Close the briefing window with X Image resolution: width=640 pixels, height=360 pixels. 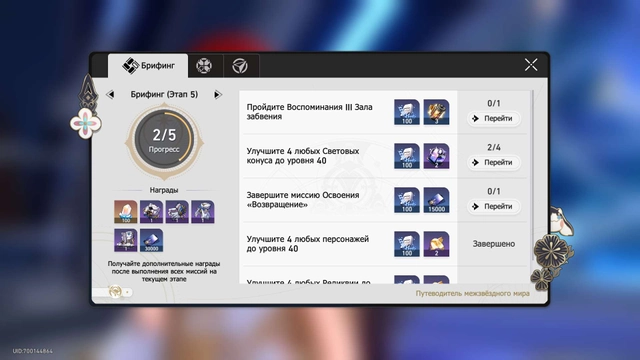click(x=531, y=64)
